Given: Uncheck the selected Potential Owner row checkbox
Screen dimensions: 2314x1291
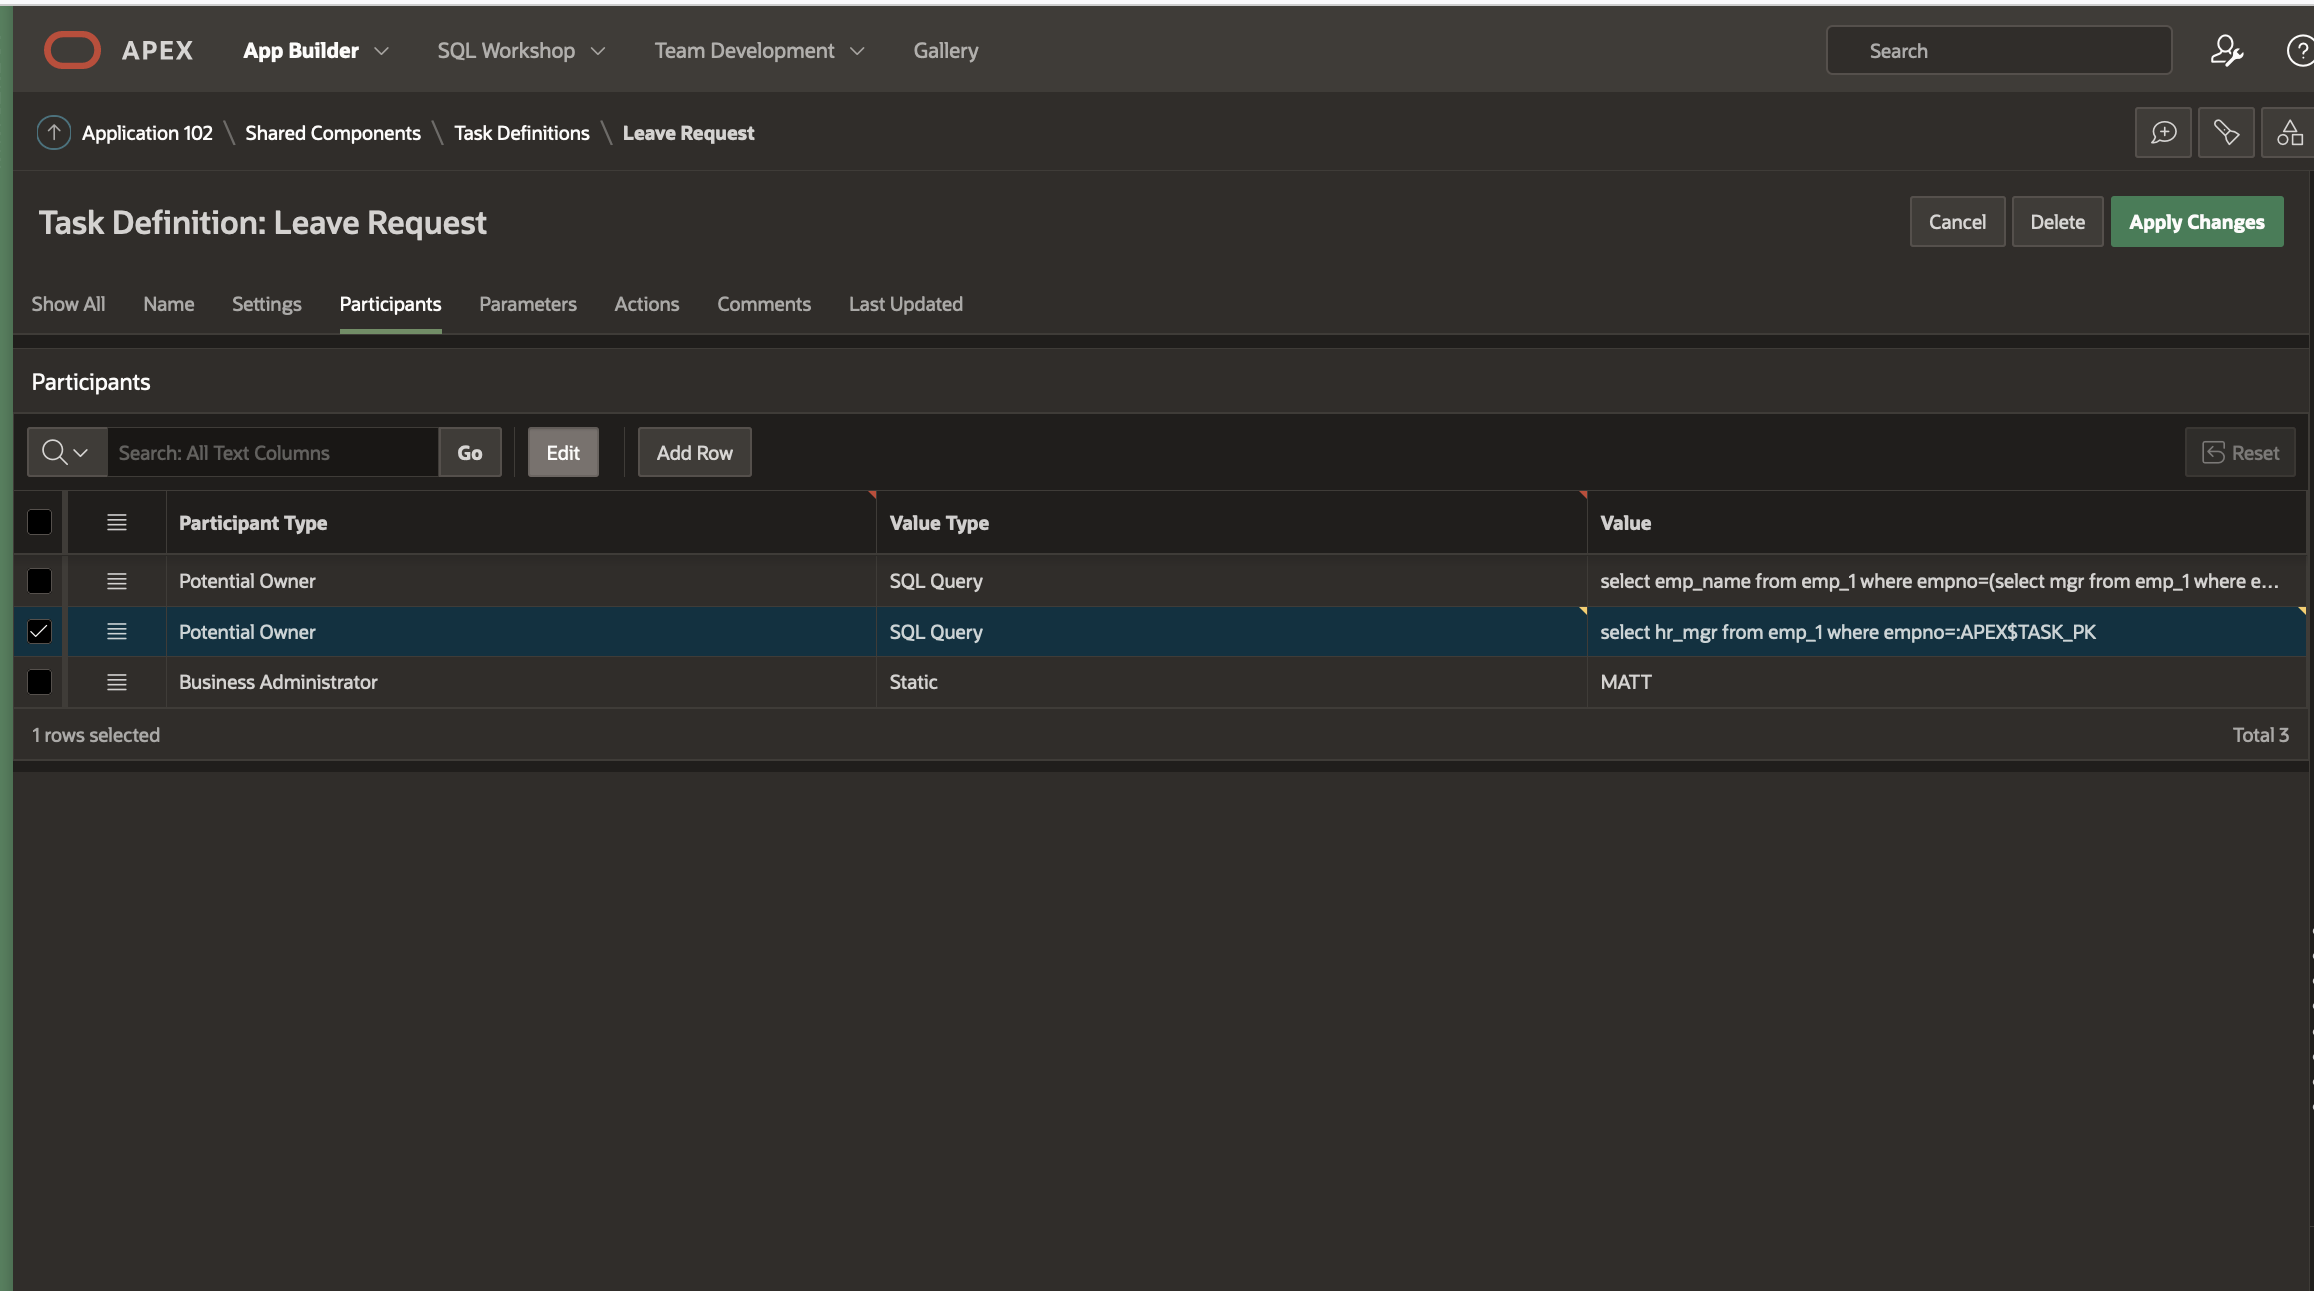Looking at the screenshot, I should [39, 631].
